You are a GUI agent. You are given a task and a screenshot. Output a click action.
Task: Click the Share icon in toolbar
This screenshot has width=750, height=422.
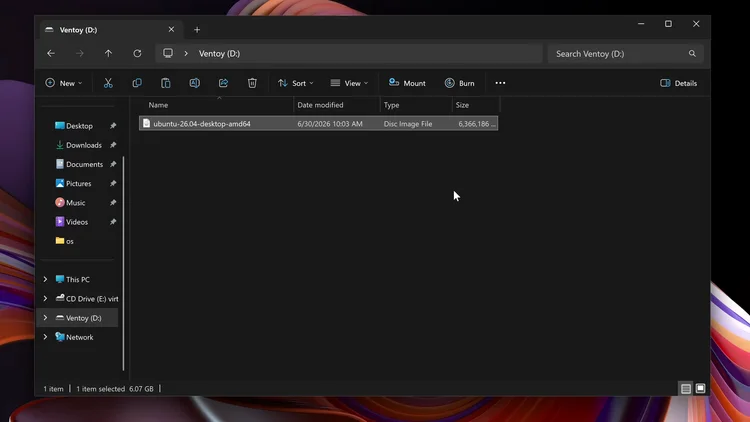(223, 83)
